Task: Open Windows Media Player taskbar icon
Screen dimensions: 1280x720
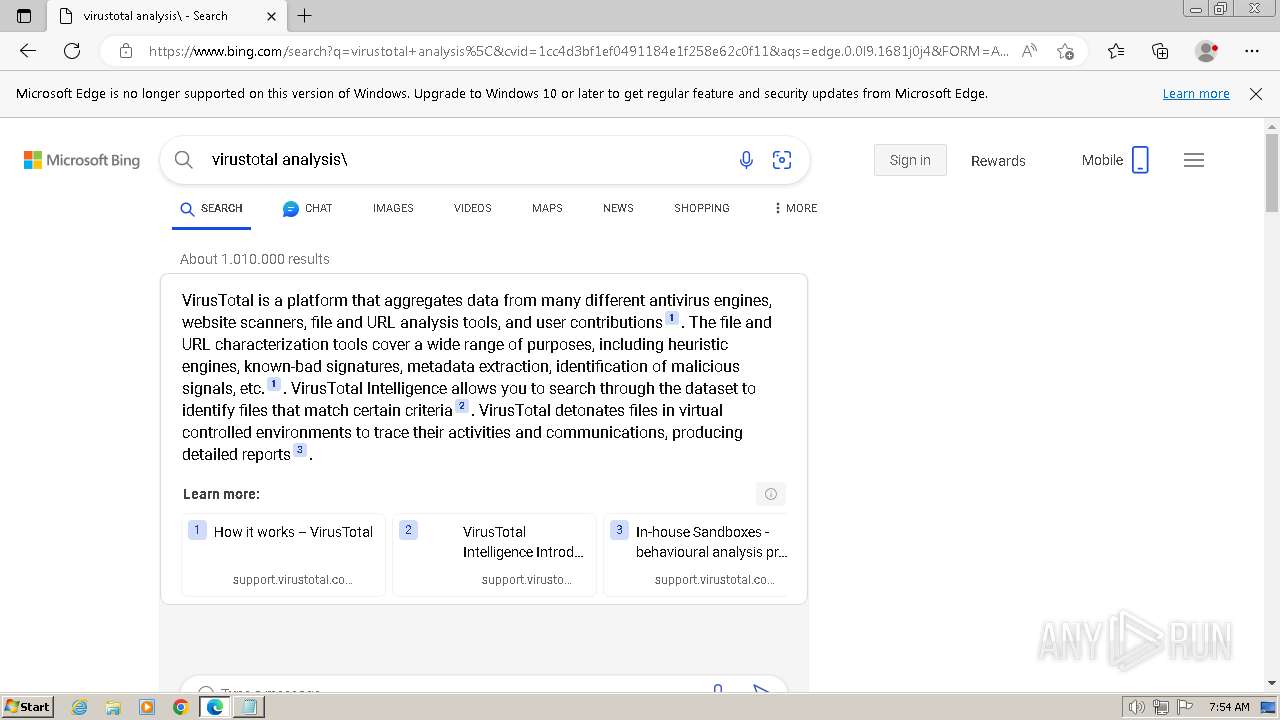Action: click(x=147, y=707)
